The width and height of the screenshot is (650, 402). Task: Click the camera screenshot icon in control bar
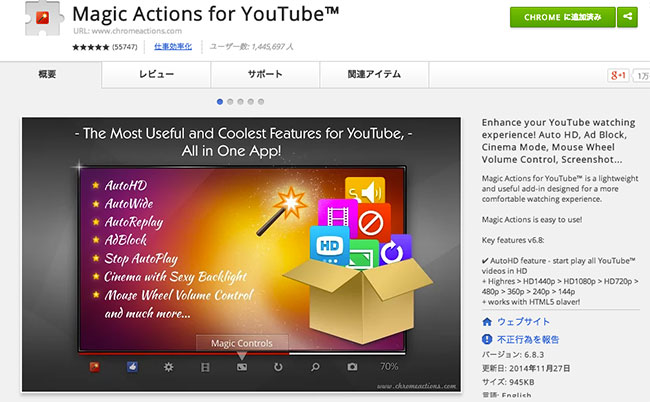[352, 367]
